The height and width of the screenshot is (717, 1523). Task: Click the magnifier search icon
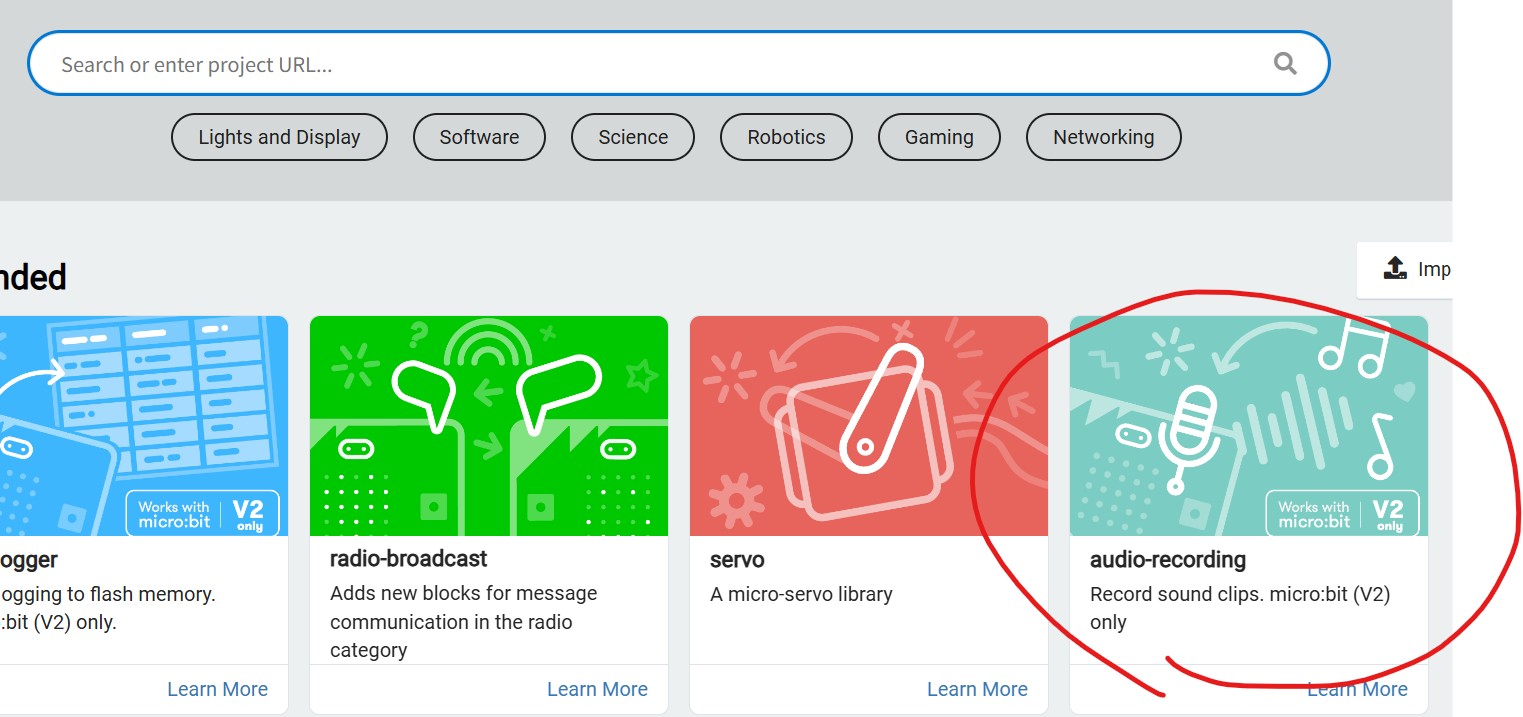click(1285, 64)
